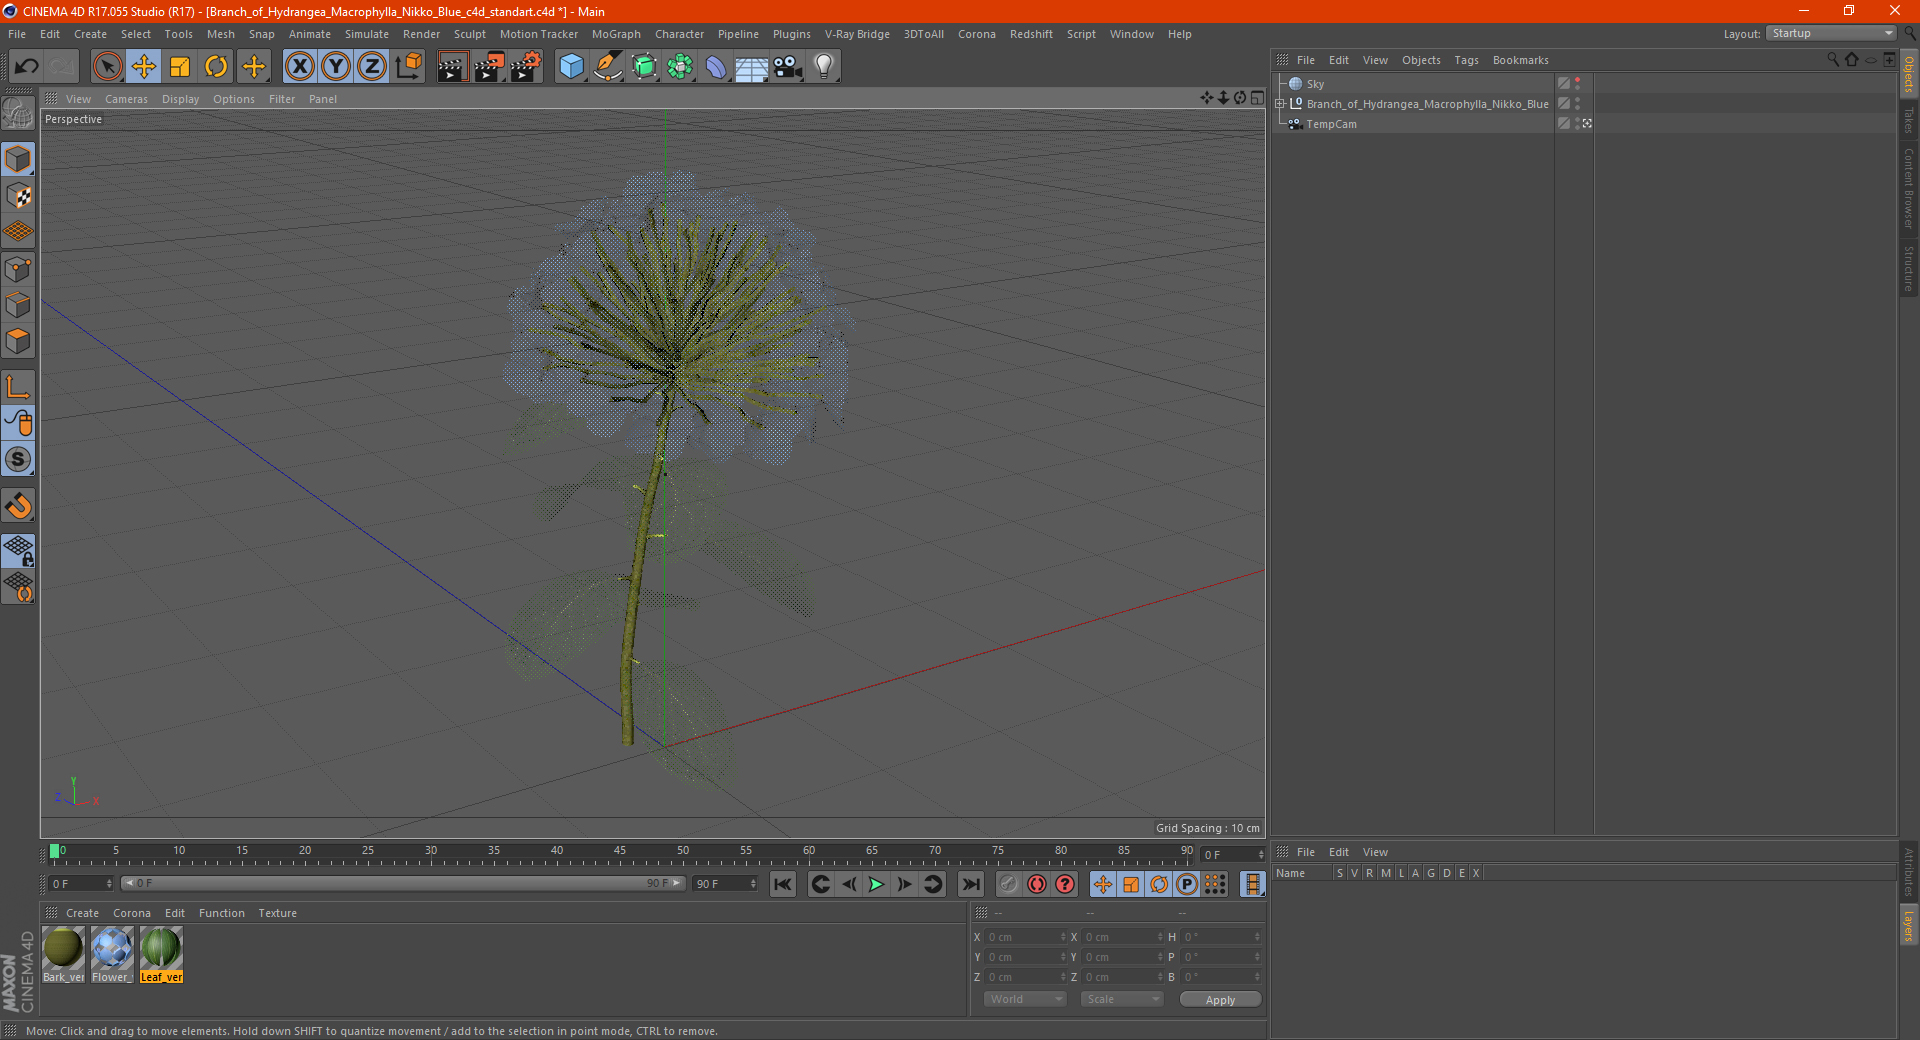1920x1040 pixels.
Task: Toggle Locked Workplane icon
Action: tap(18, 551)
